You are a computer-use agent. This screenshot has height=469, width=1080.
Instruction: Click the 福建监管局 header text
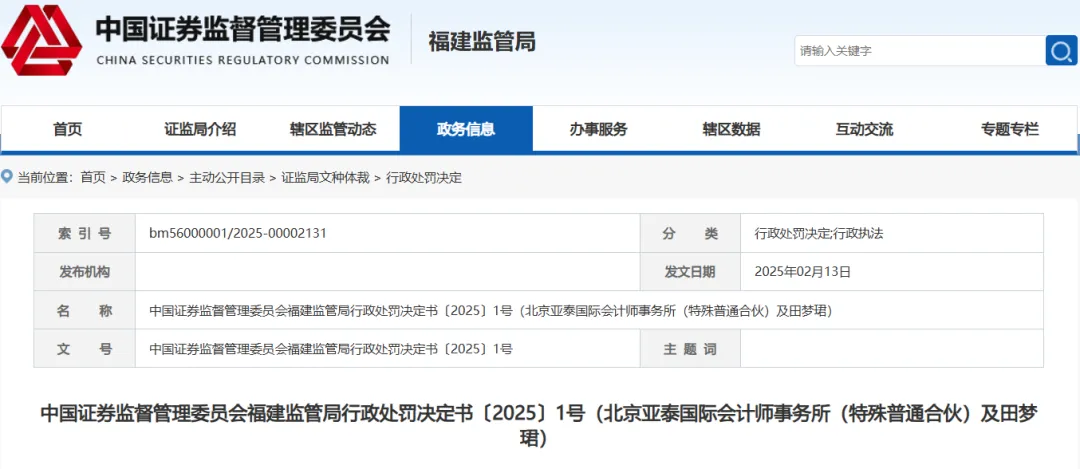[x=481, y=42]
